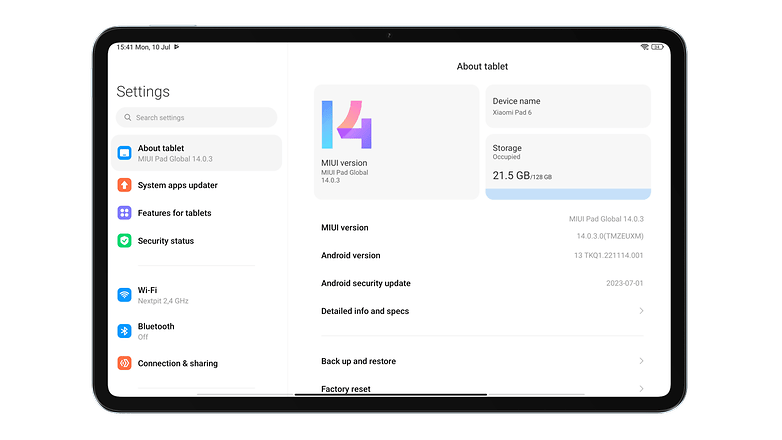Click the About tablet icon in sidebar
This screenshot has width=782, height=440.
tap(124, 153)
